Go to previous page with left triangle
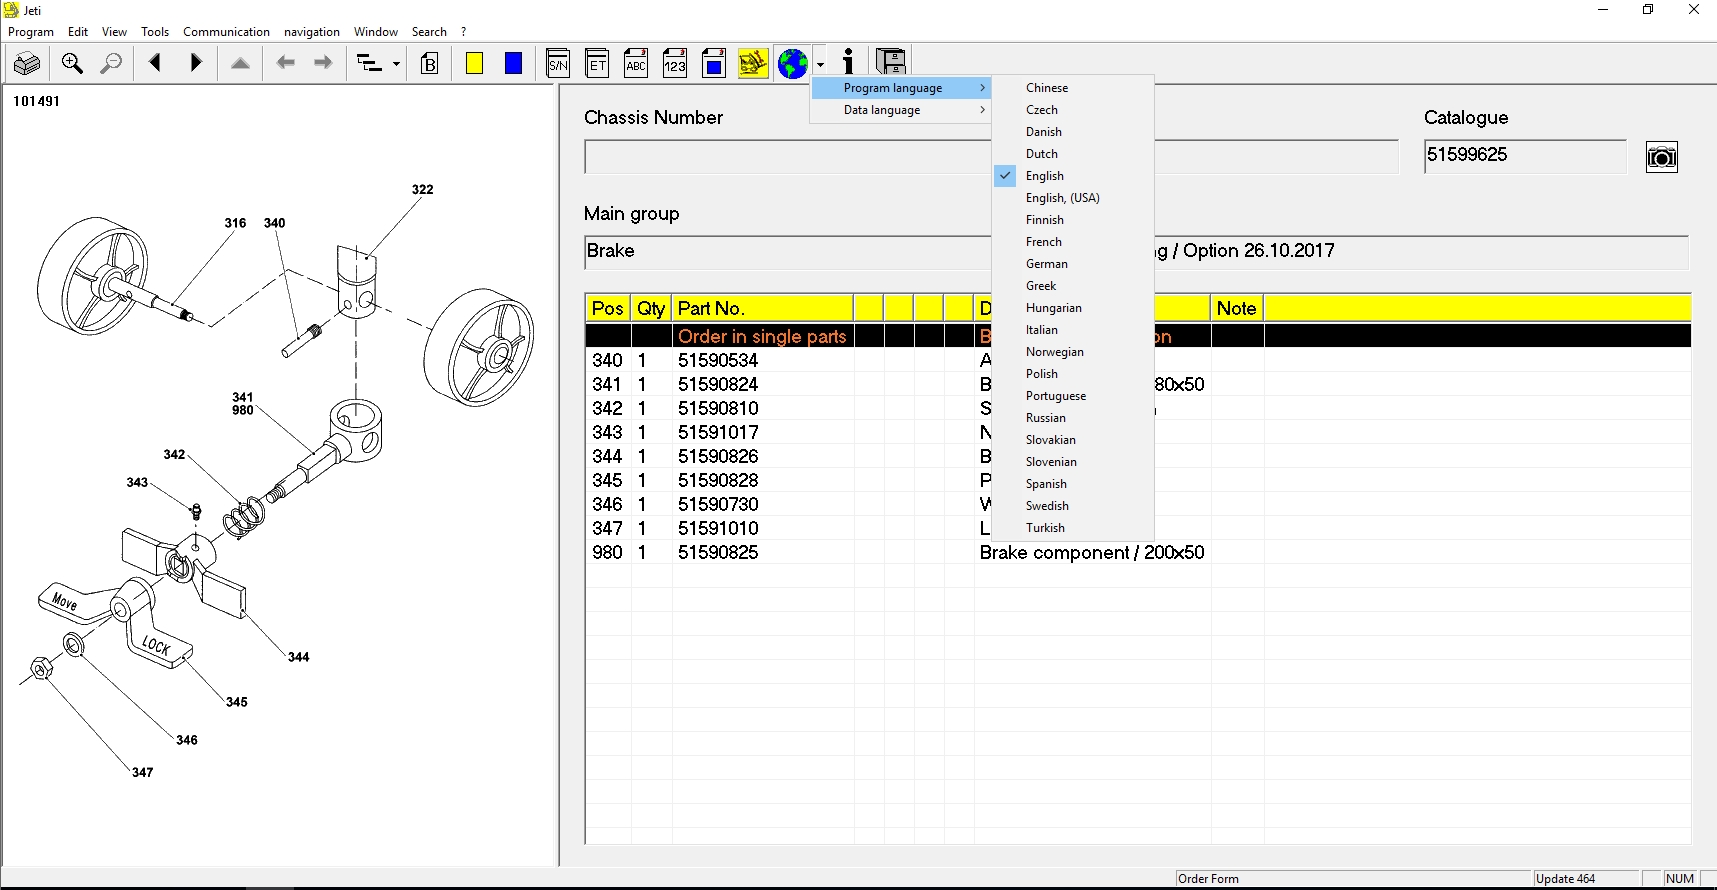 pyautogui.click(x=155, y=63)
